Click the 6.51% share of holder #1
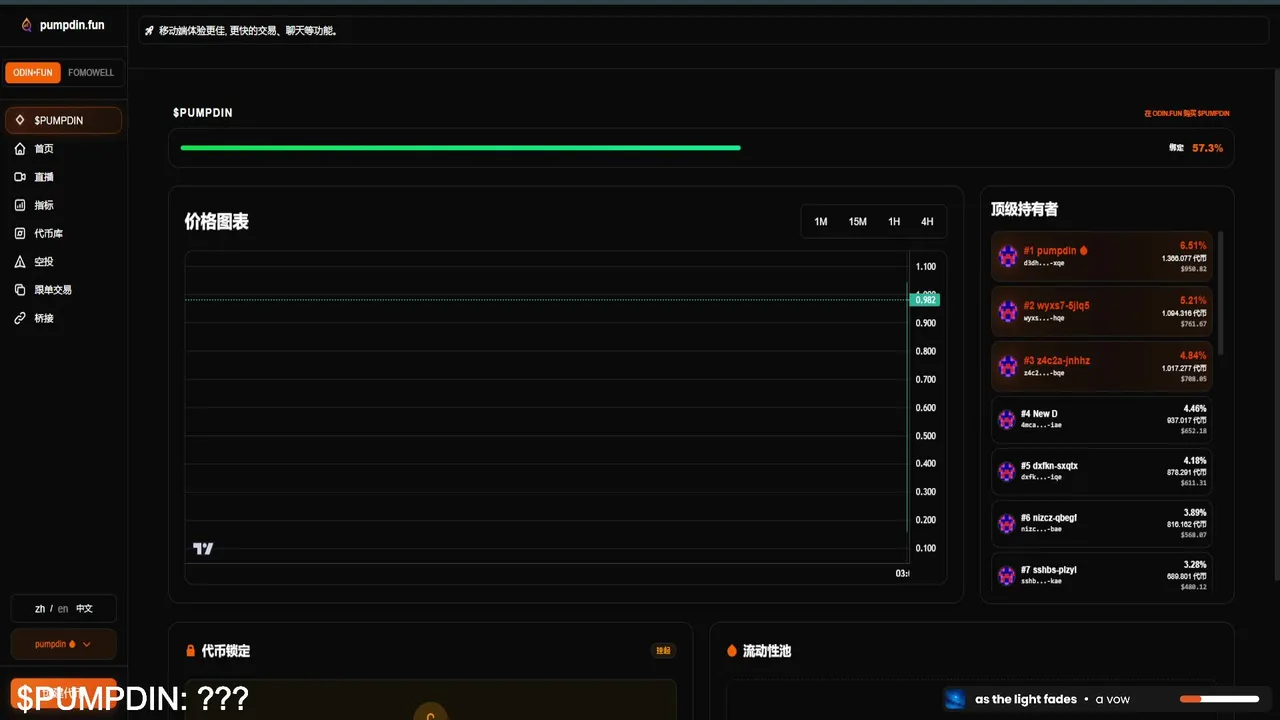1280x720 pixels. pyautogui.click(x=1193, y=245)
